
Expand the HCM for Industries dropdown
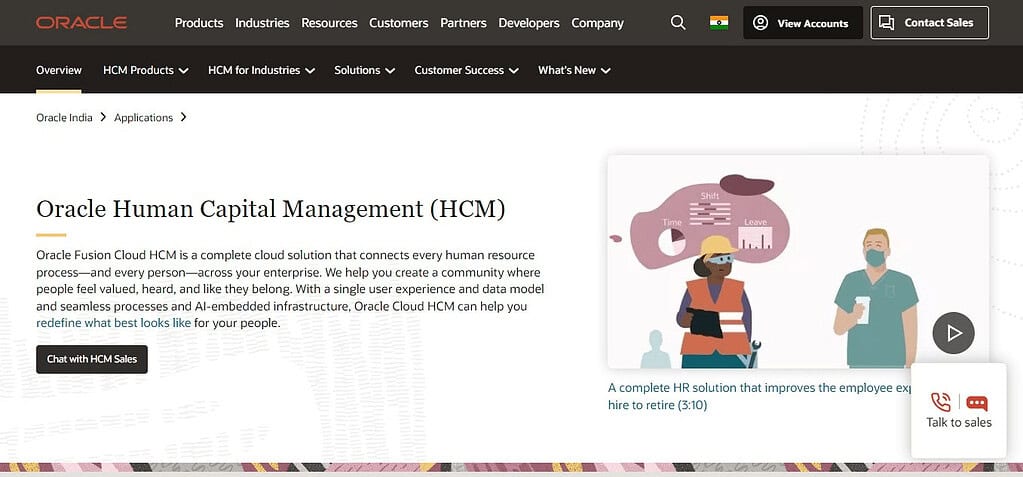[x=261, y=70]
